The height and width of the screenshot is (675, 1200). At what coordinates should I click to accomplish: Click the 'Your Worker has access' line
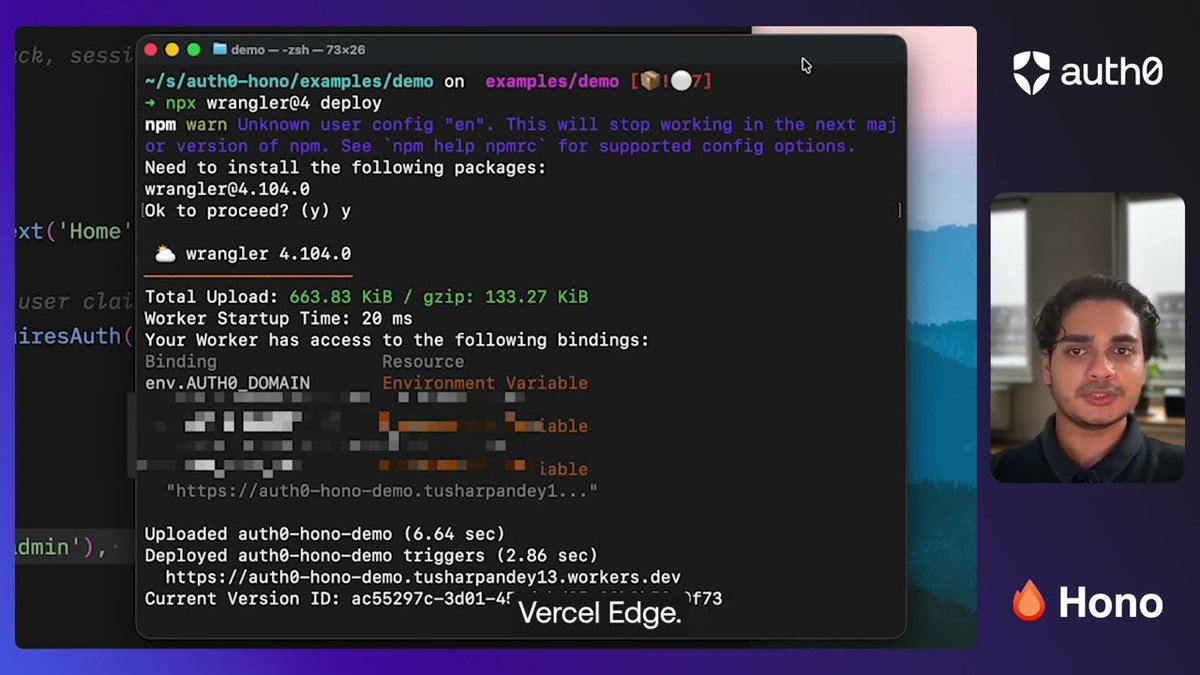pos(397,340)
